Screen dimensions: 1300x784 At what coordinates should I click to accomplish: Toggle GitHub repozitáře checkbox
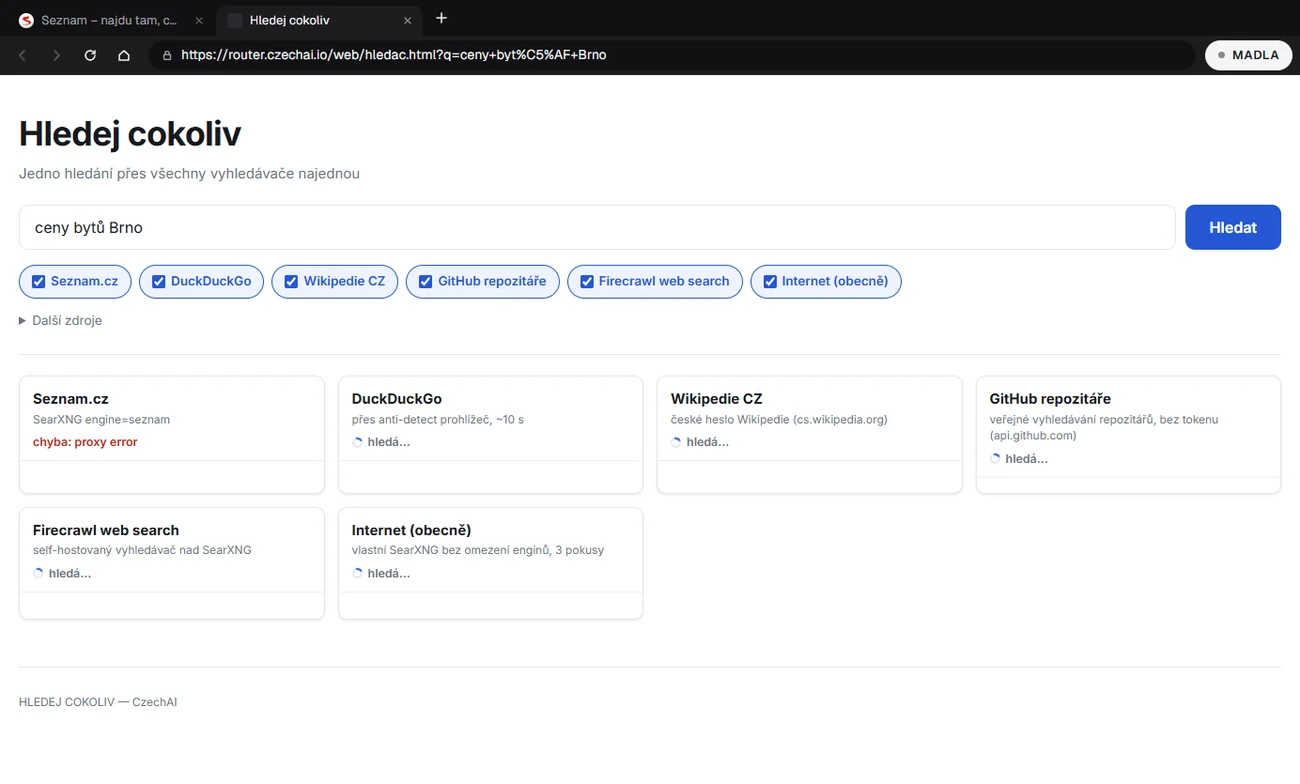[425, 281]
